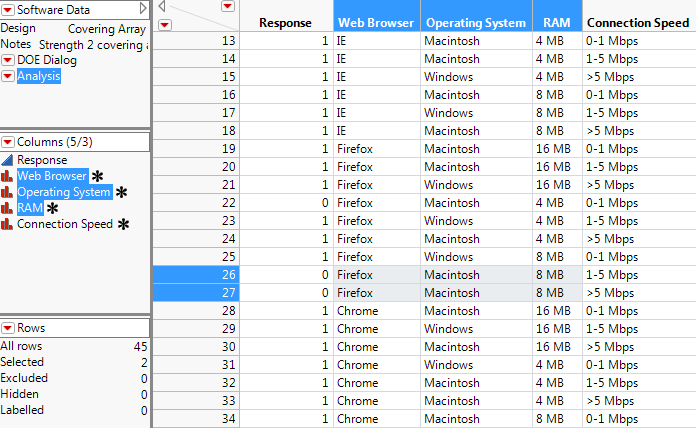The width and height of the screenshot is (696, 428).
Task: Select the Response column header
Action: tap(284, 22)
